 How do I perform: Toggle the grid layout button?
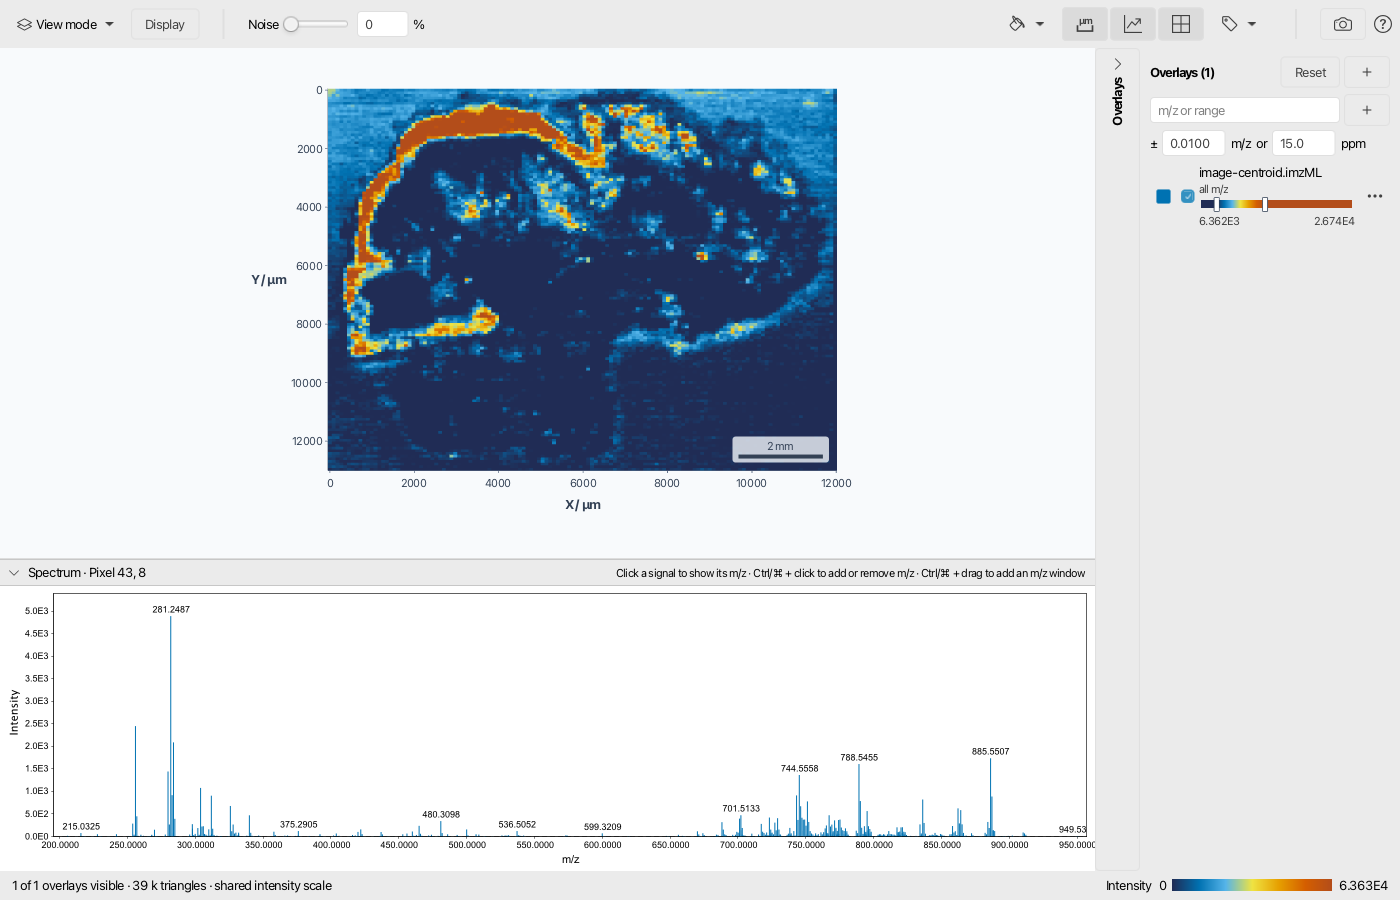(1181, 24)
